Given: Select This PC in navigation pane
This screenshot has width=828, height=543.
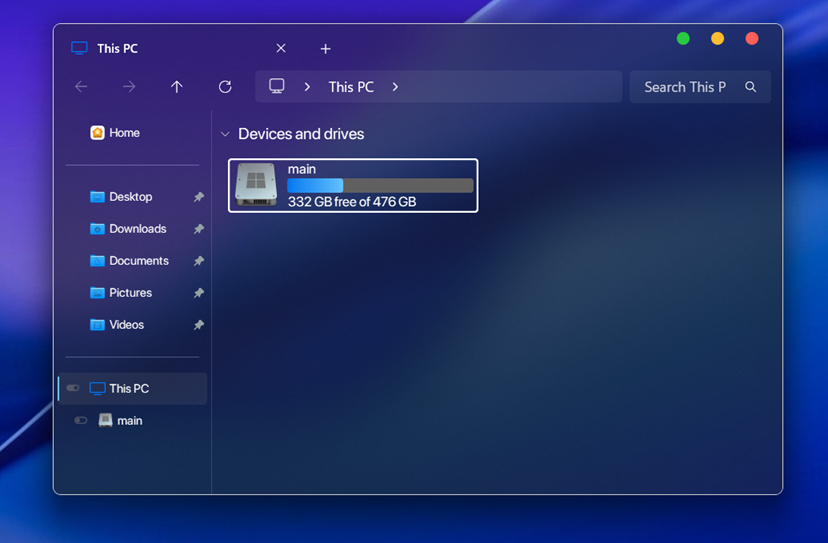Looking at the screenshot, I should click(x=133, y=388).
